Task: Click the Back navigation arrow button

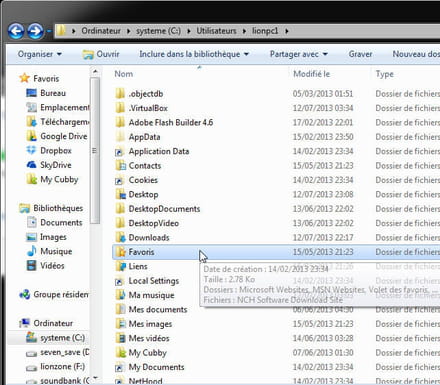Action: tap(16, 31)
